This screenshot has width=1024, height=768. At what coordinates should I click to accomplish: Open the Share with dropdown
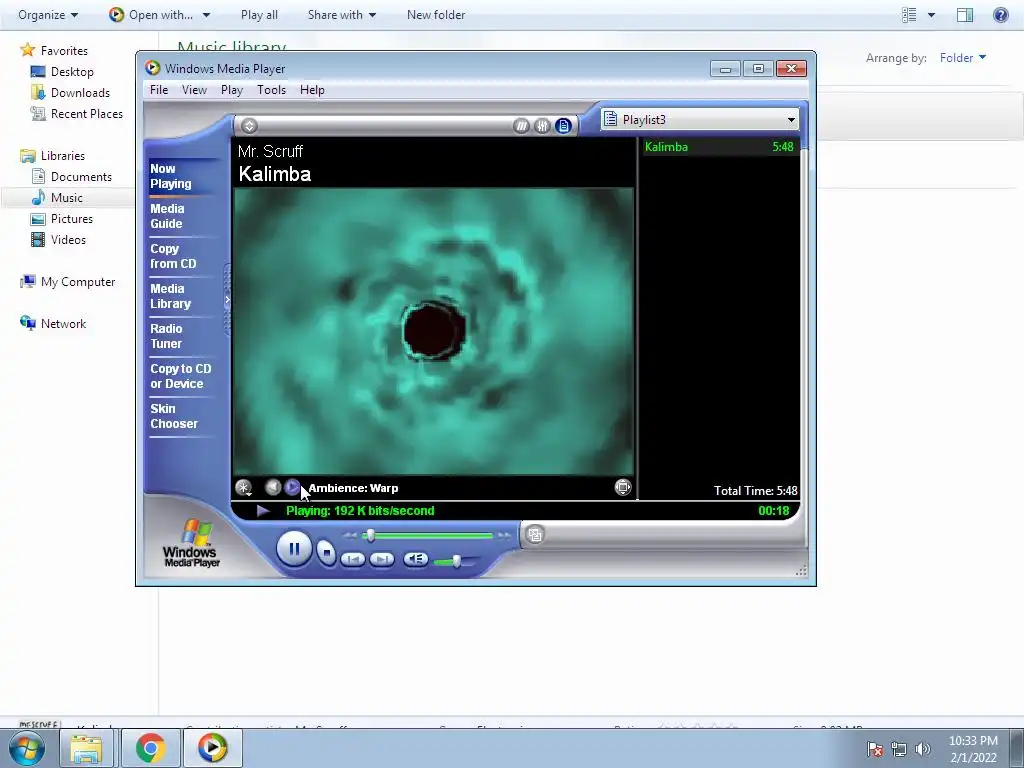point(342,14)
